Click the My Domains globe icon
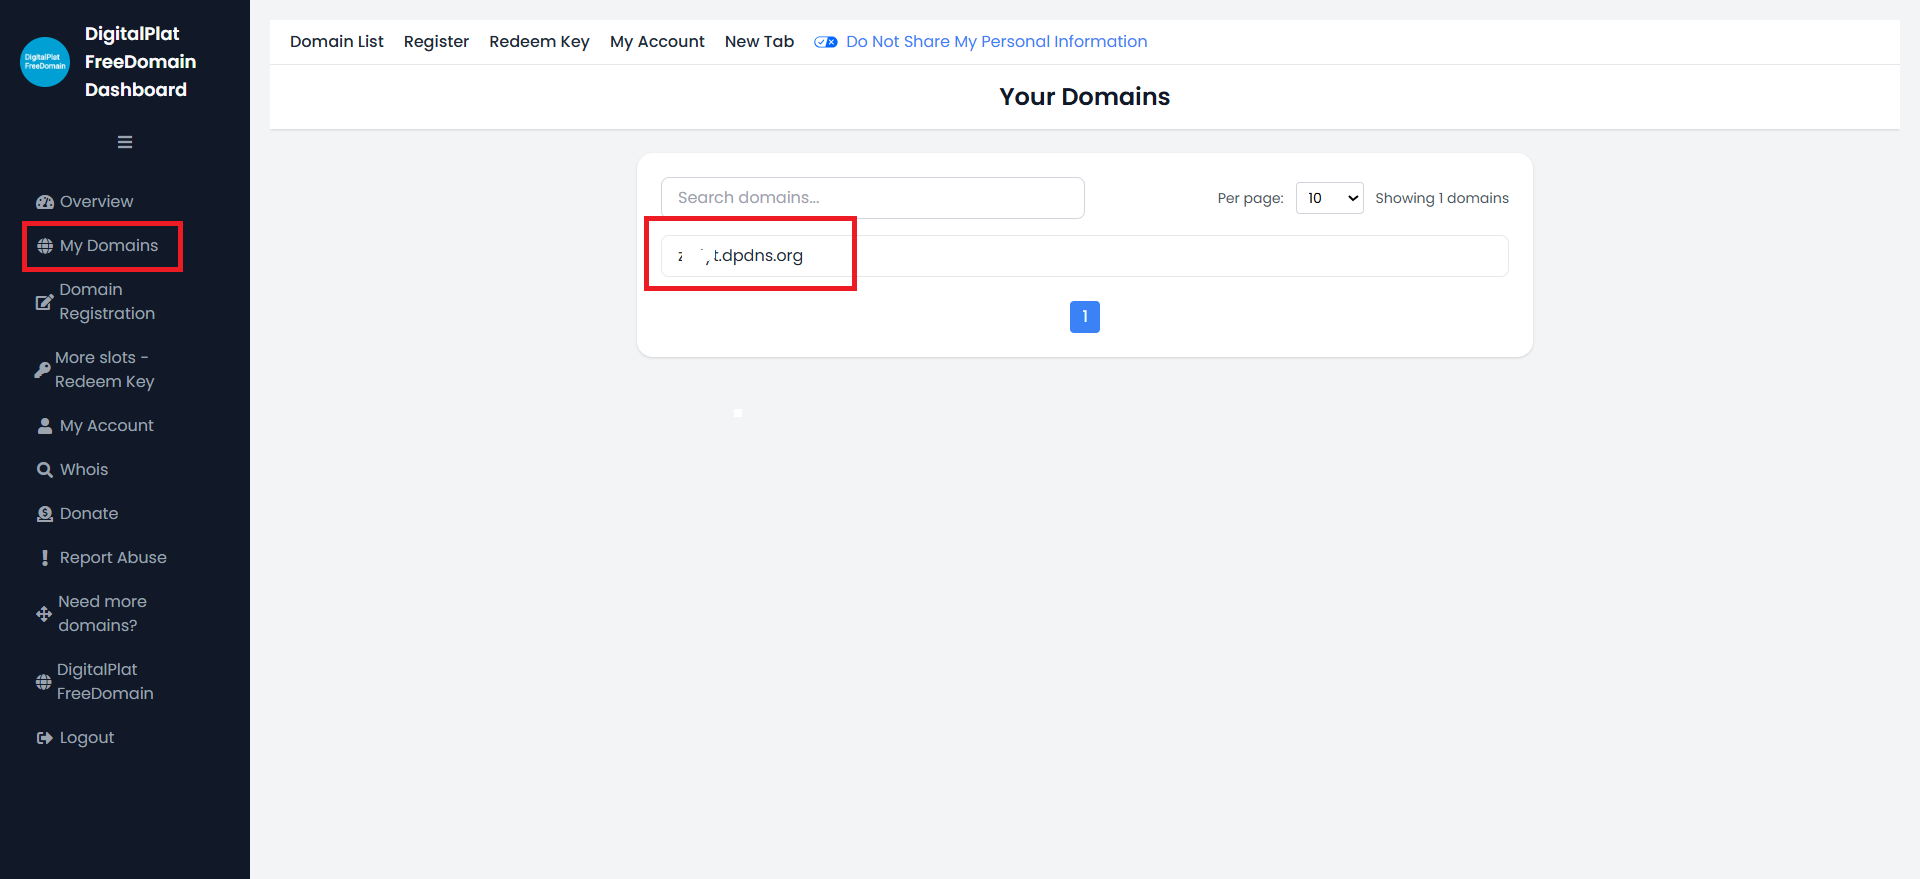Screen dimensions: 1920x879 click(45, 246)
